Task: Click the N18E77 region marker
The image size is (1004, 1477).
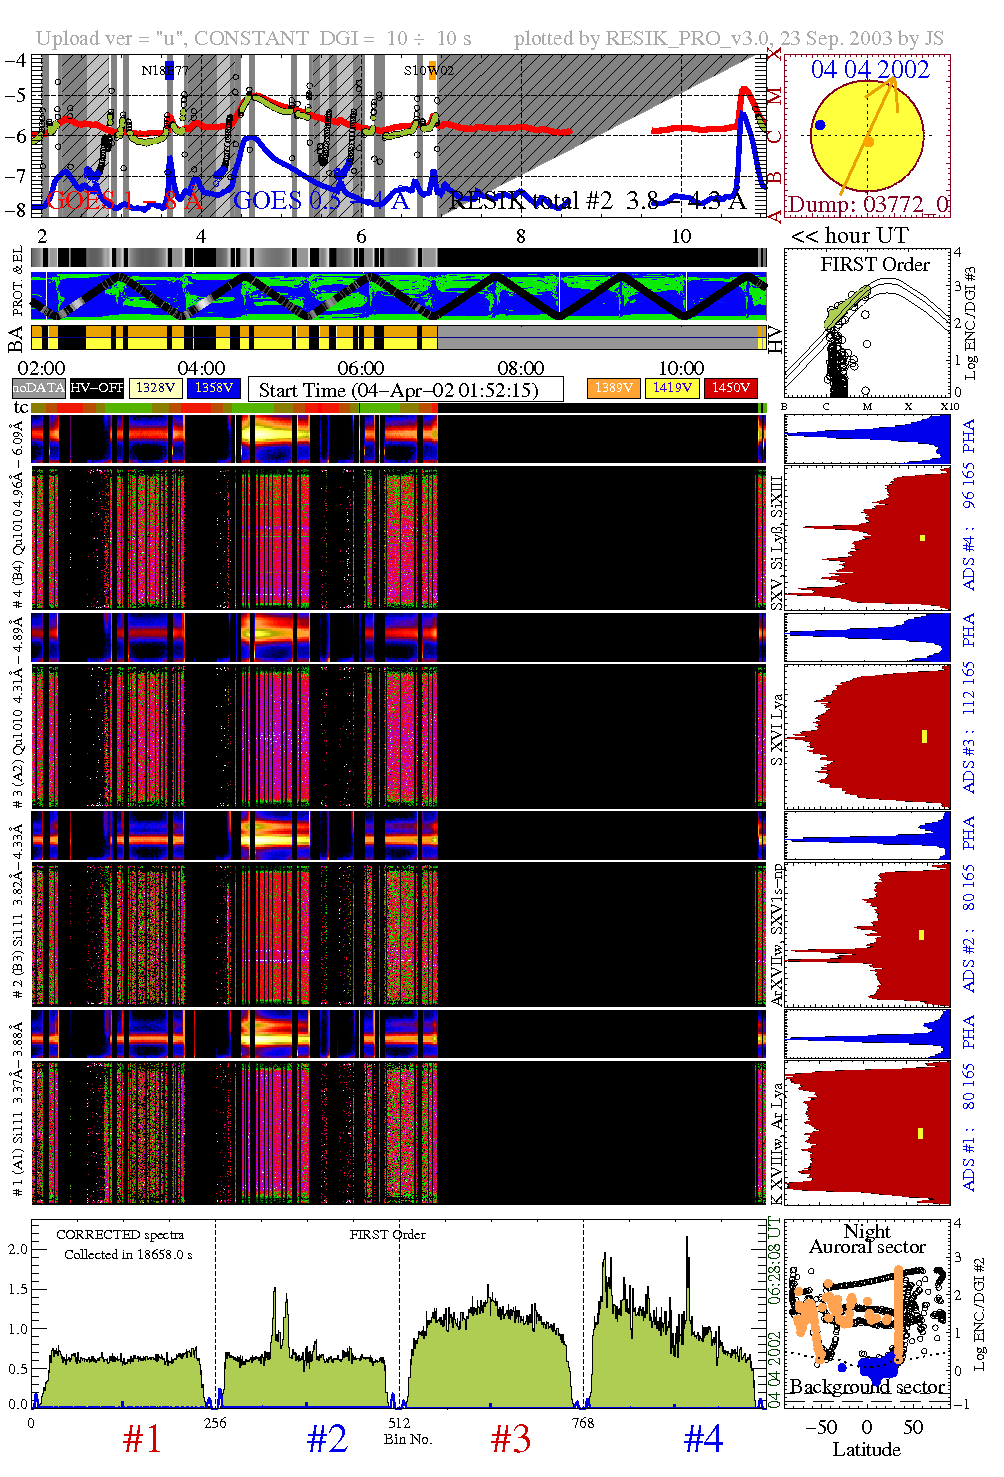Action: pos(170,70)
